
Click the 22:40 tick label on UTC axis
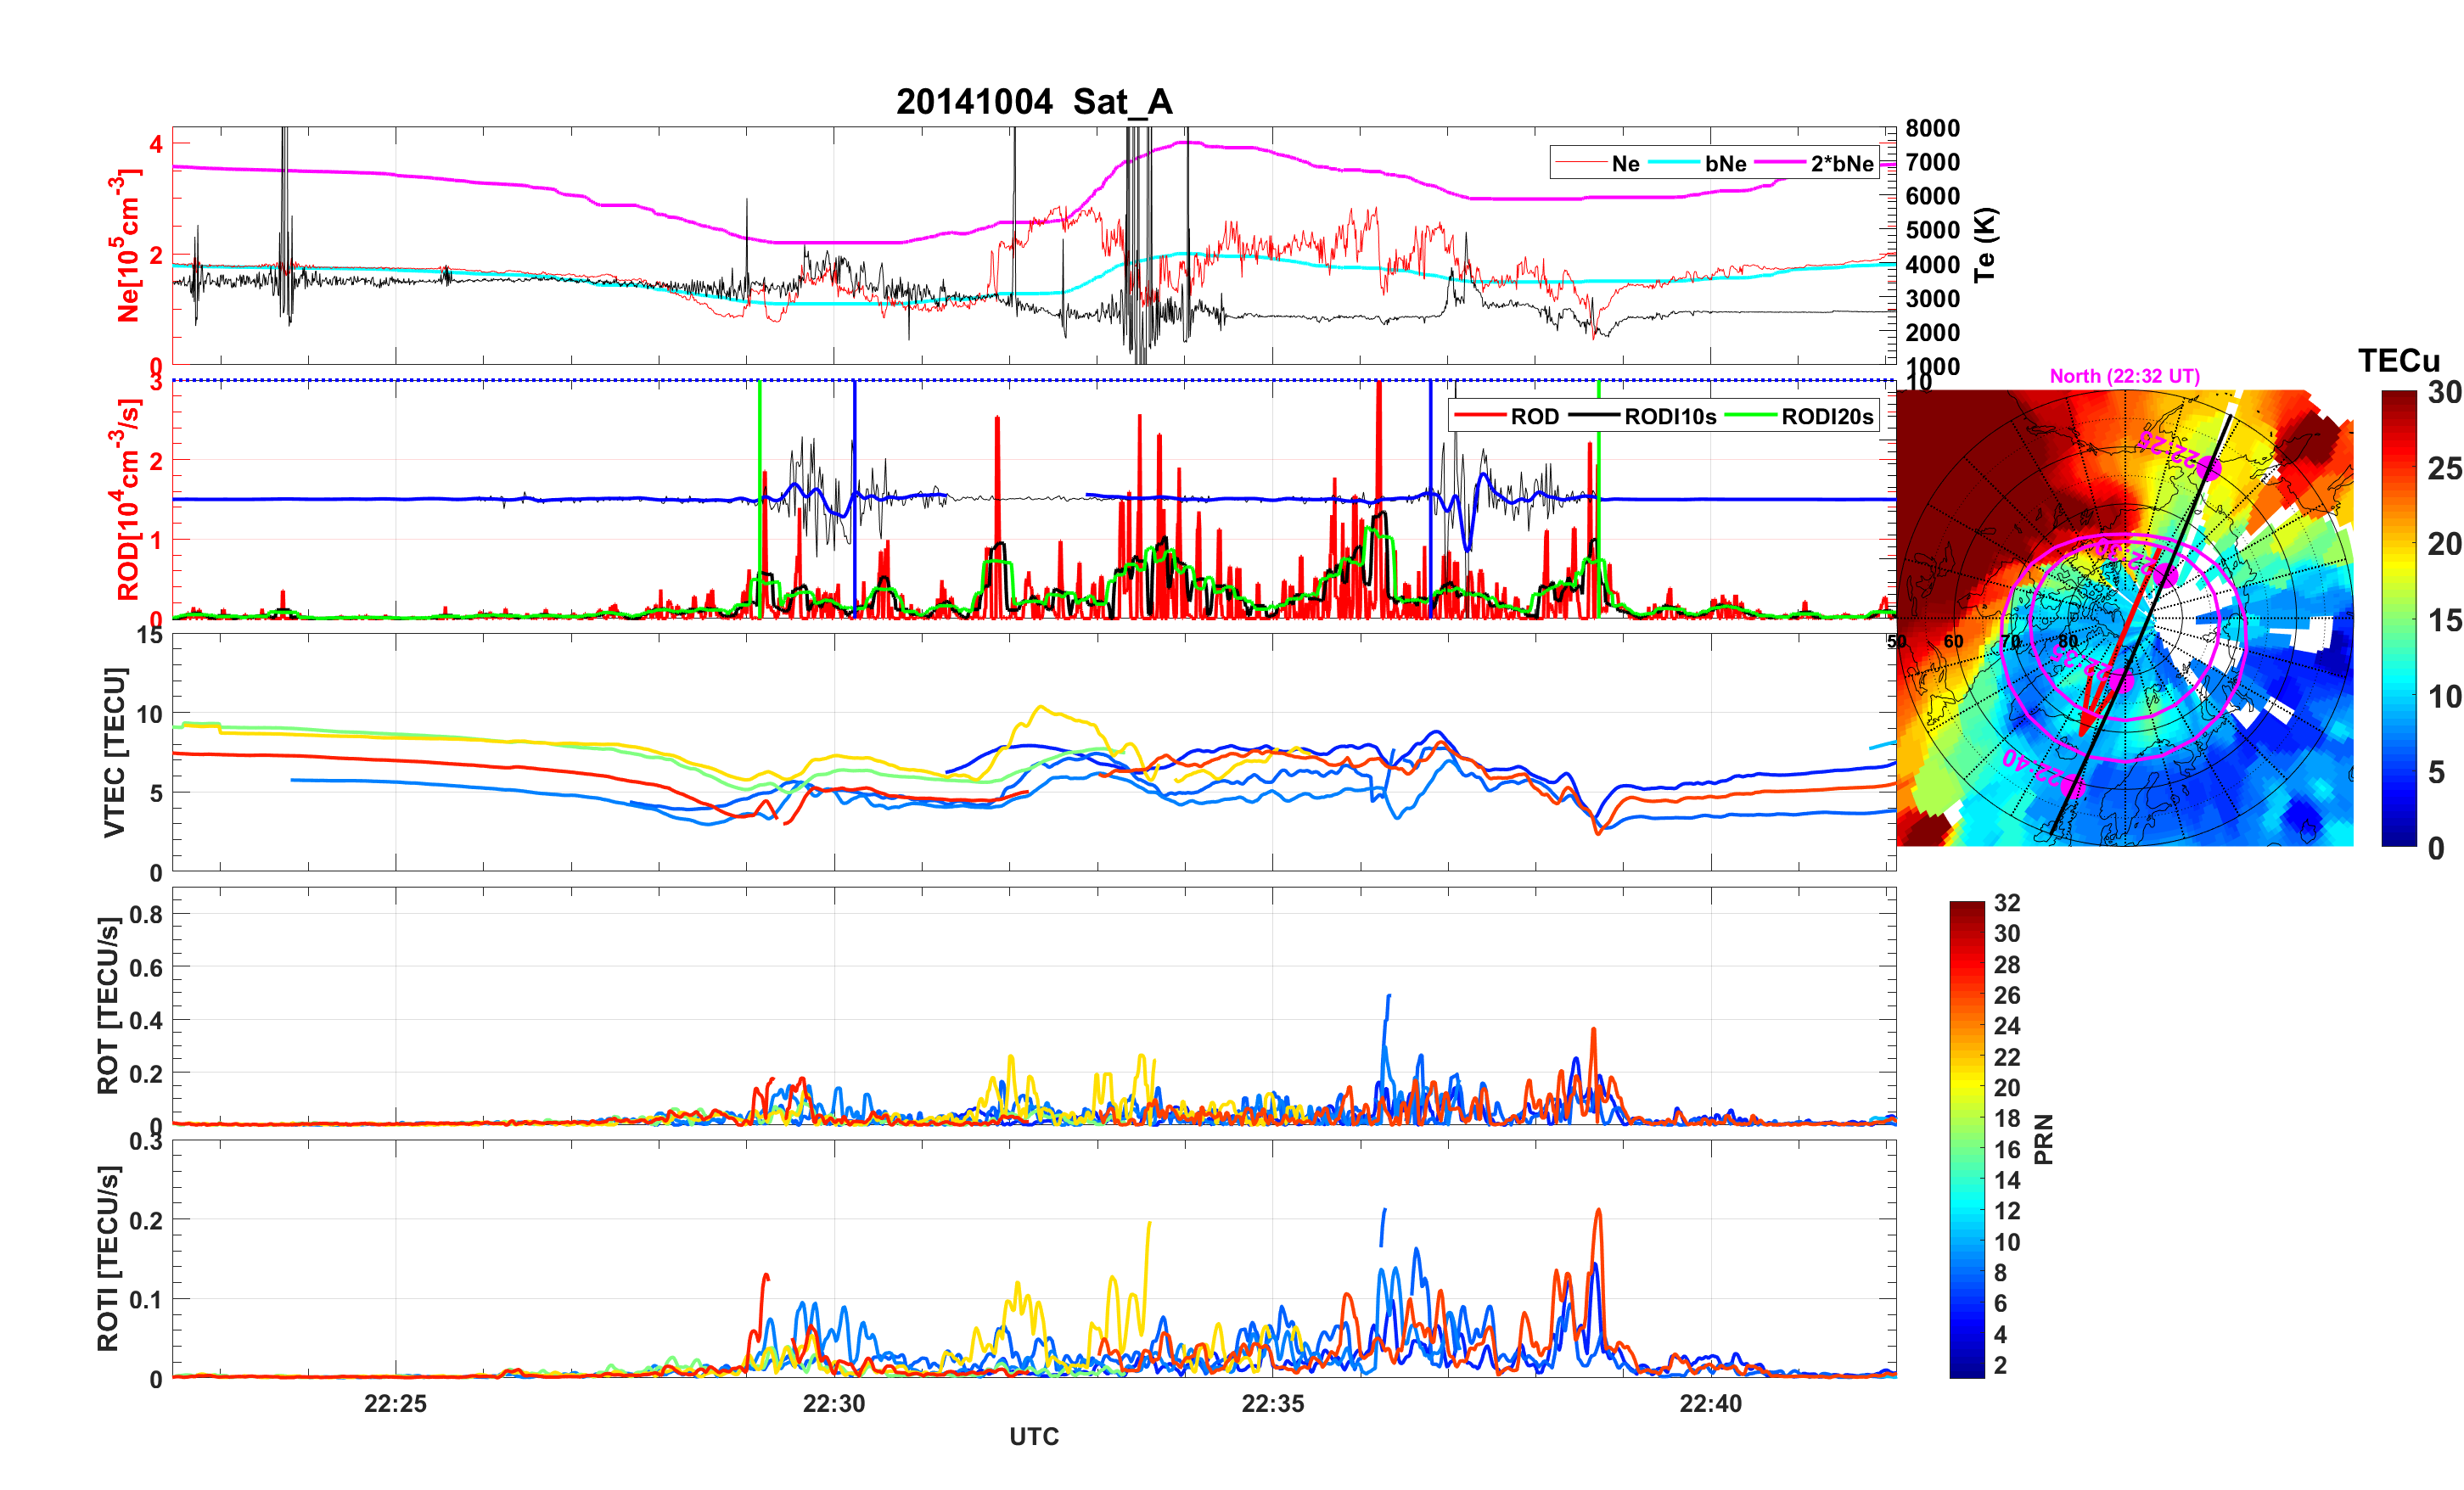(x=1710, y=1403)
